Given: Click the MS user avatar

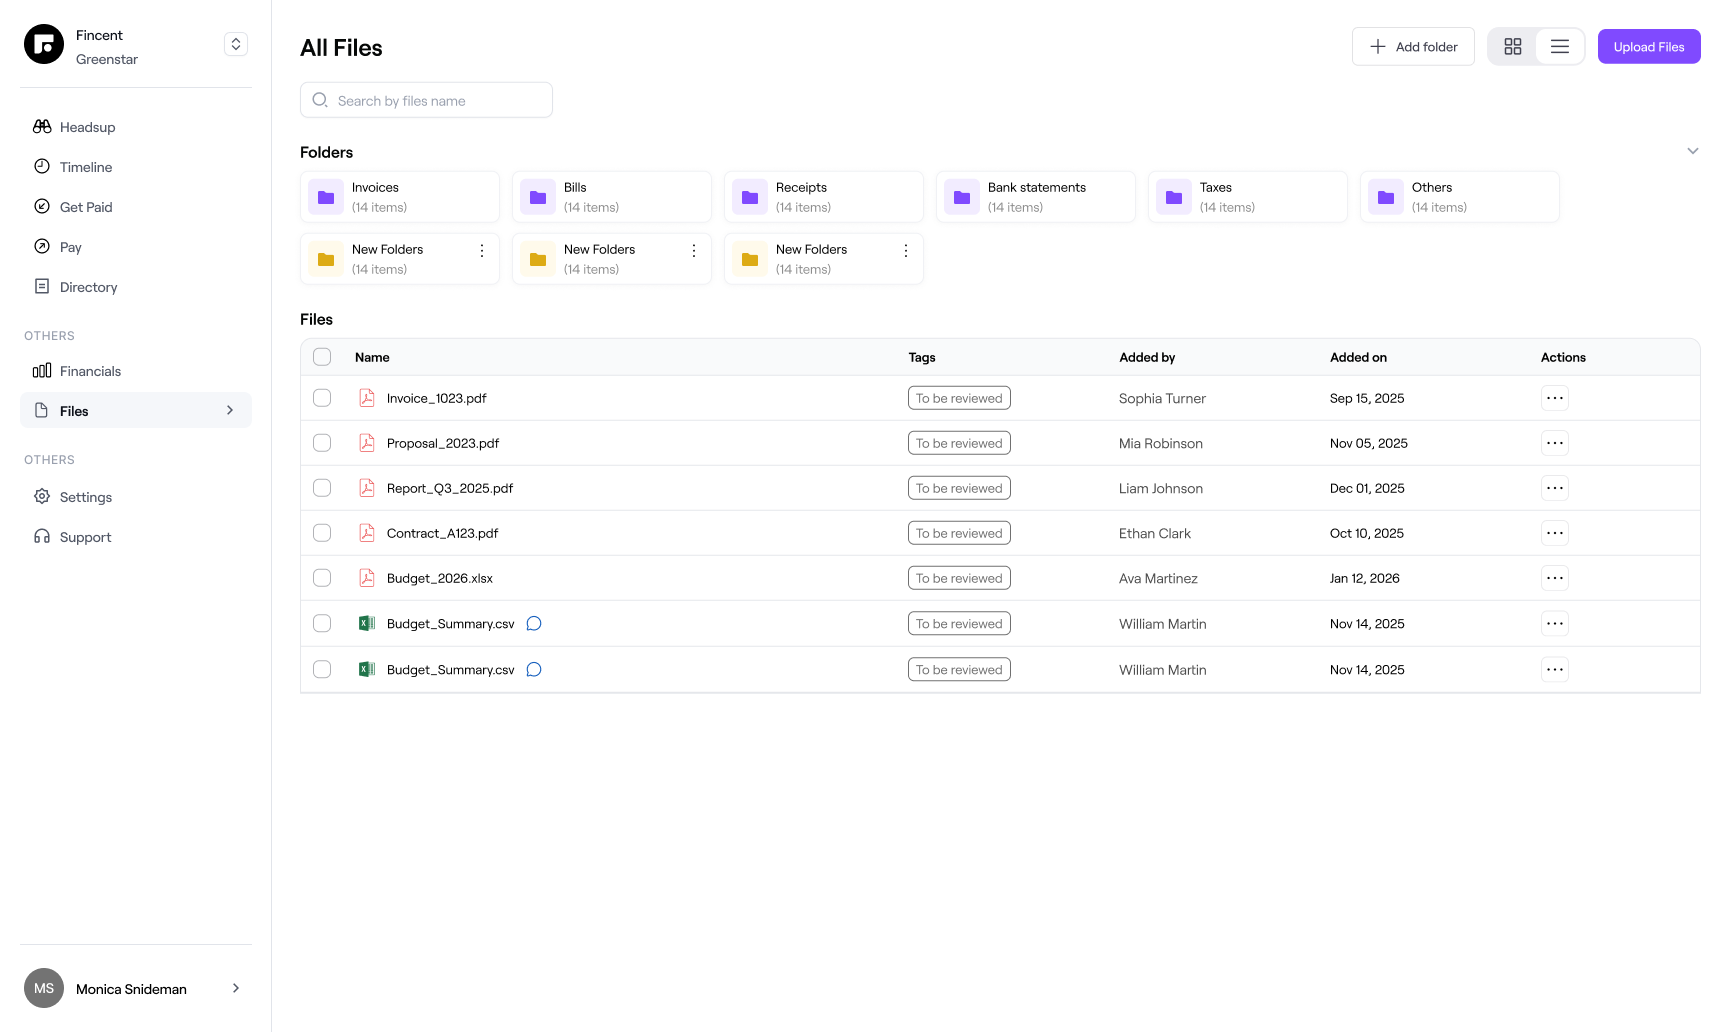Looking at the screenshot, I should (x=44, y=988).
